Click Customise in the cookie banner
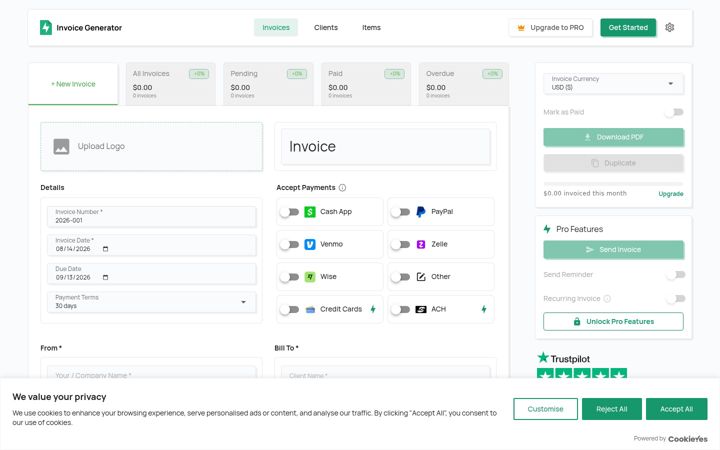Screen dimensions: 720x450 click(545, 409)
